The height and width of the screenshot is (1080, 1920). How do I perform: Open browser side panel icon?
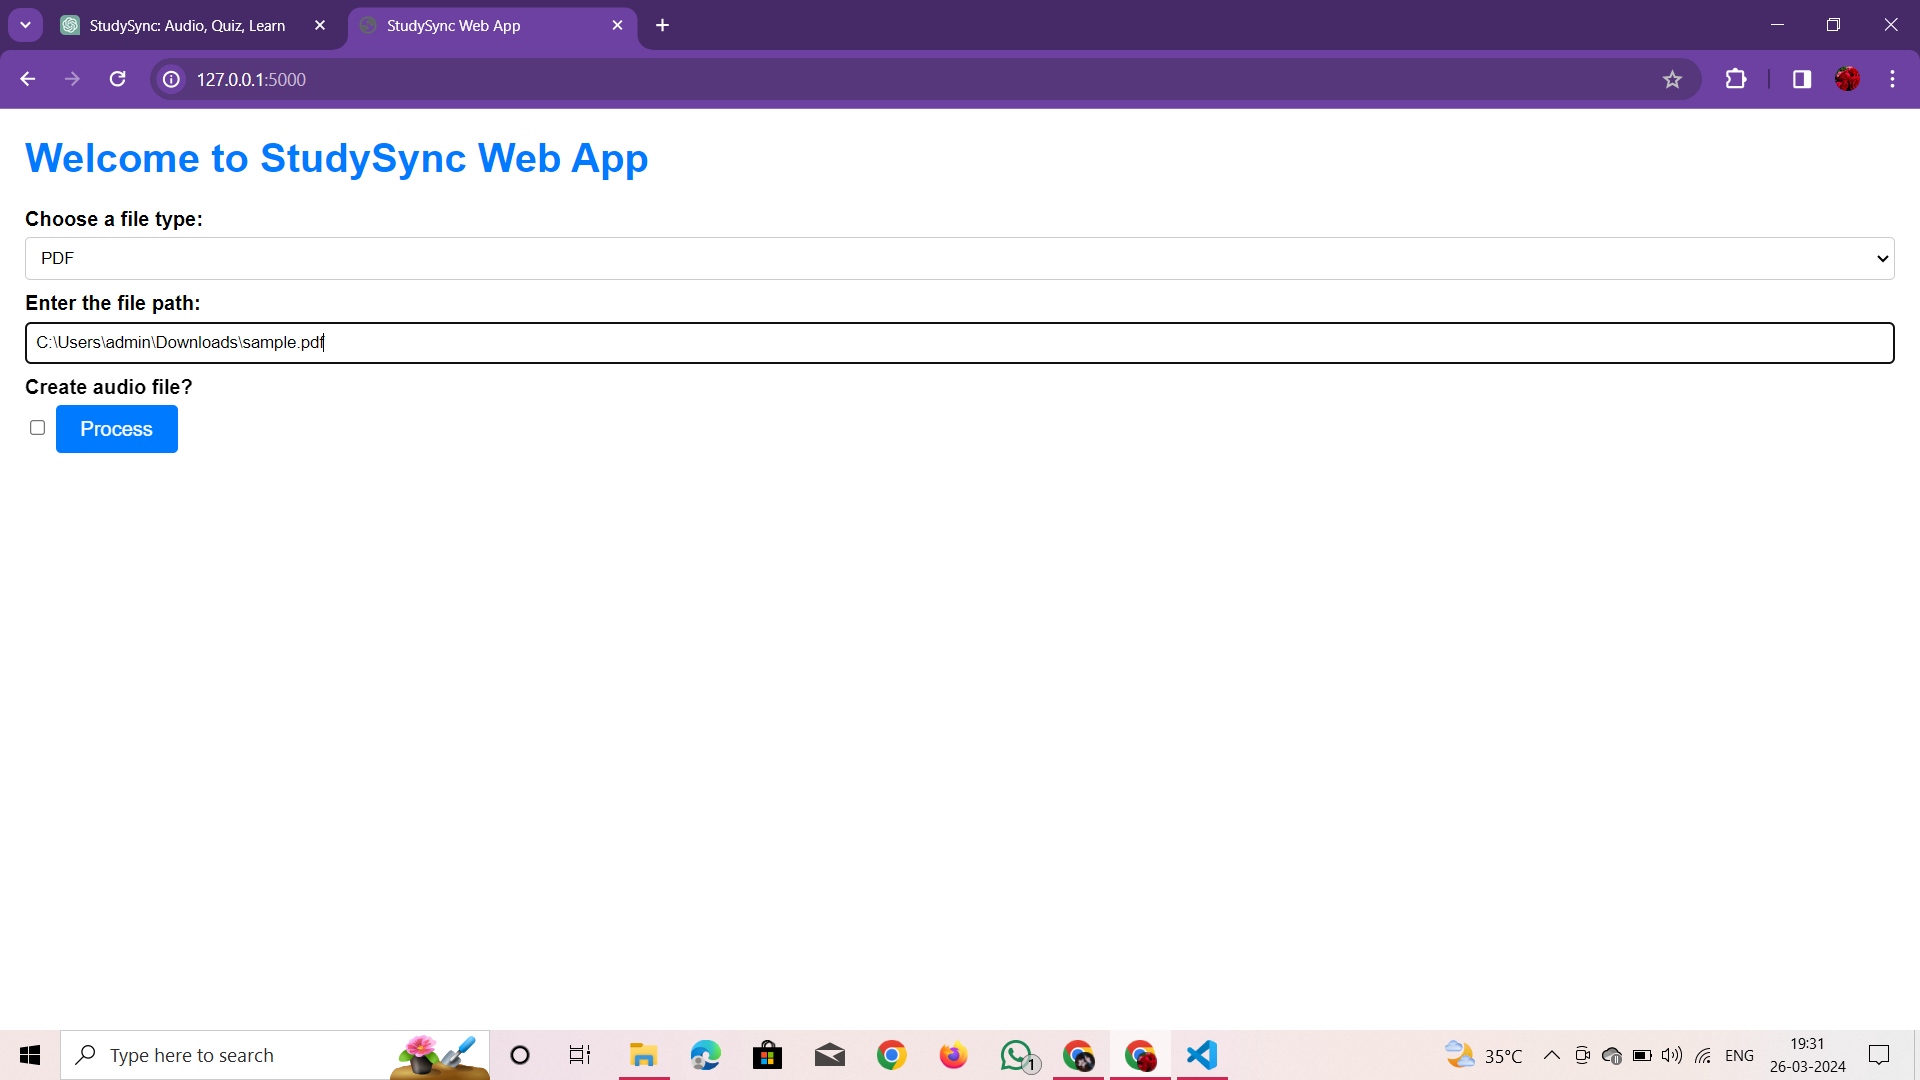[1802, 79]
